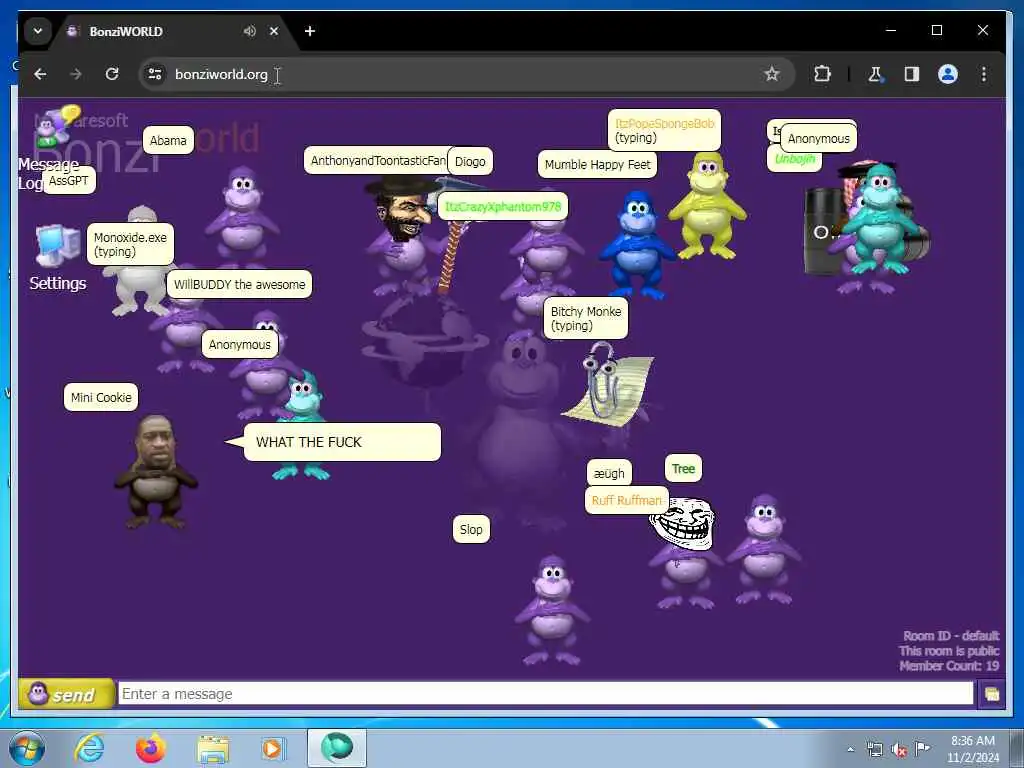Bookmark this page with the star
Screen dimensions: 1024x768
coord(771,74)
